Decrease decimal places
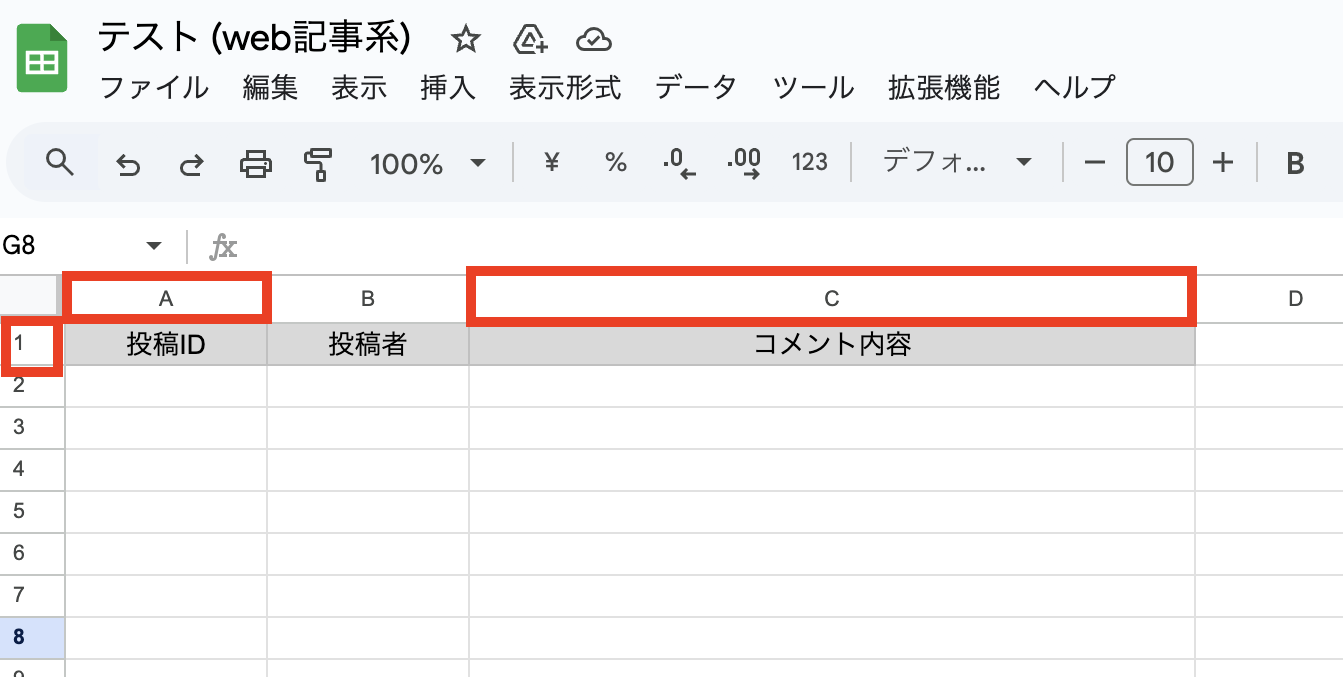This screenshot has height=677, width=1343. tap(679, 162)
